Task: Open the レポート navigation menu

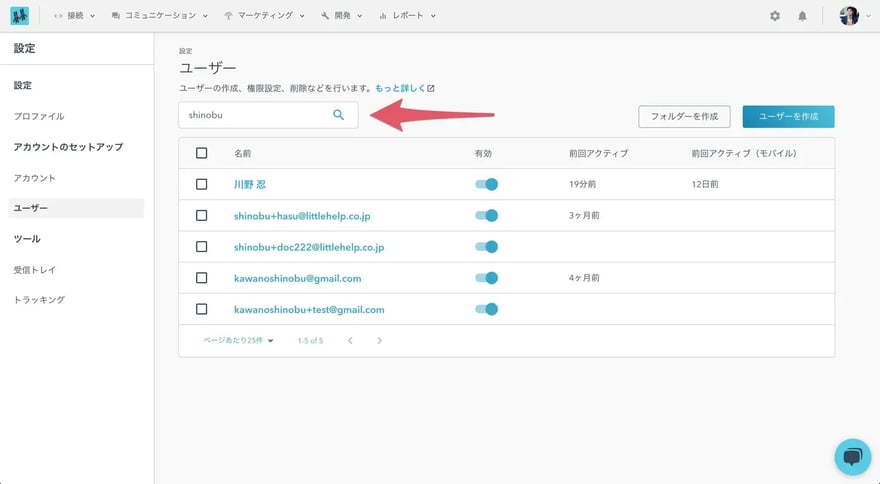Action: pos(408,16)
